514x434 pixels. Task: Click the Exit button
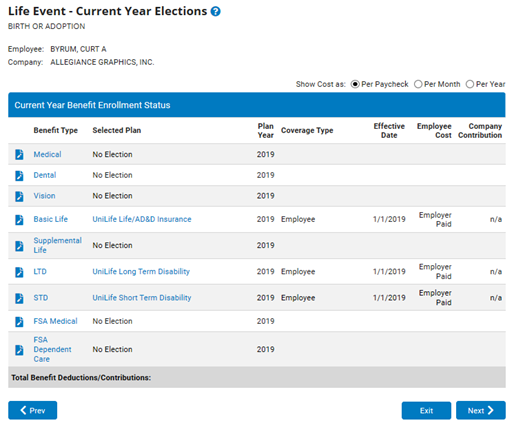point(426,410)
